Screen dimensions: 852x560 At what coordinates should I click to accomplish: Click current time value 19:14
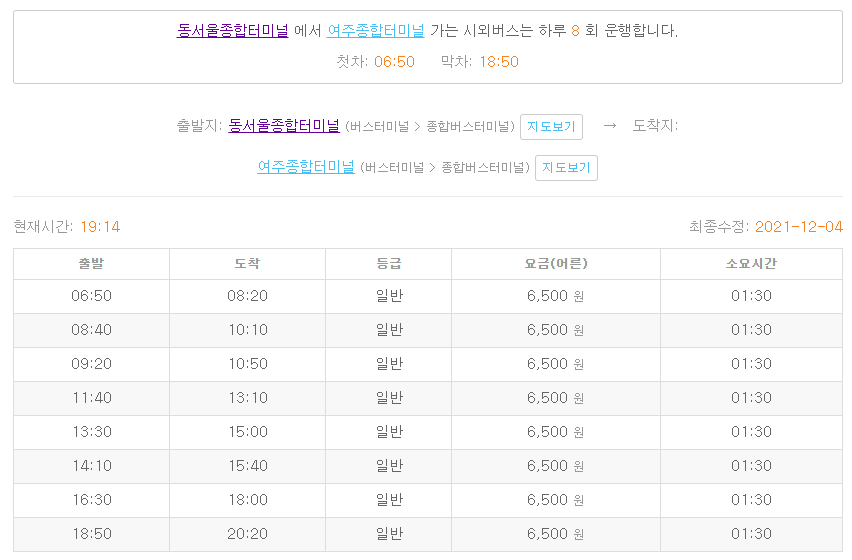click(100, 226)
